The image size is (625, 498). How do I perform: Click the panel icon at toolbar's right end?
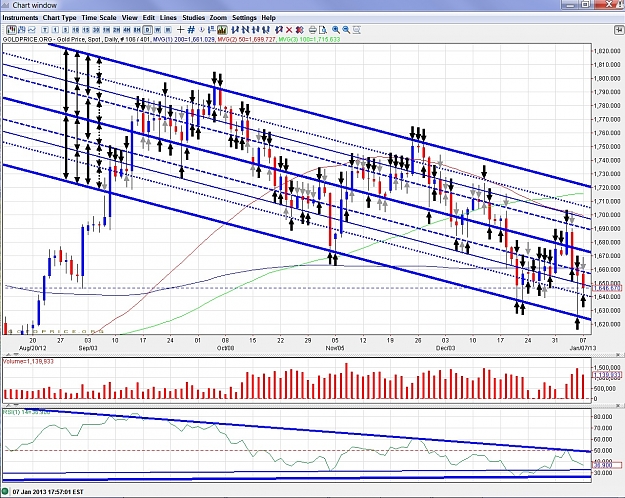pos(619,30)
